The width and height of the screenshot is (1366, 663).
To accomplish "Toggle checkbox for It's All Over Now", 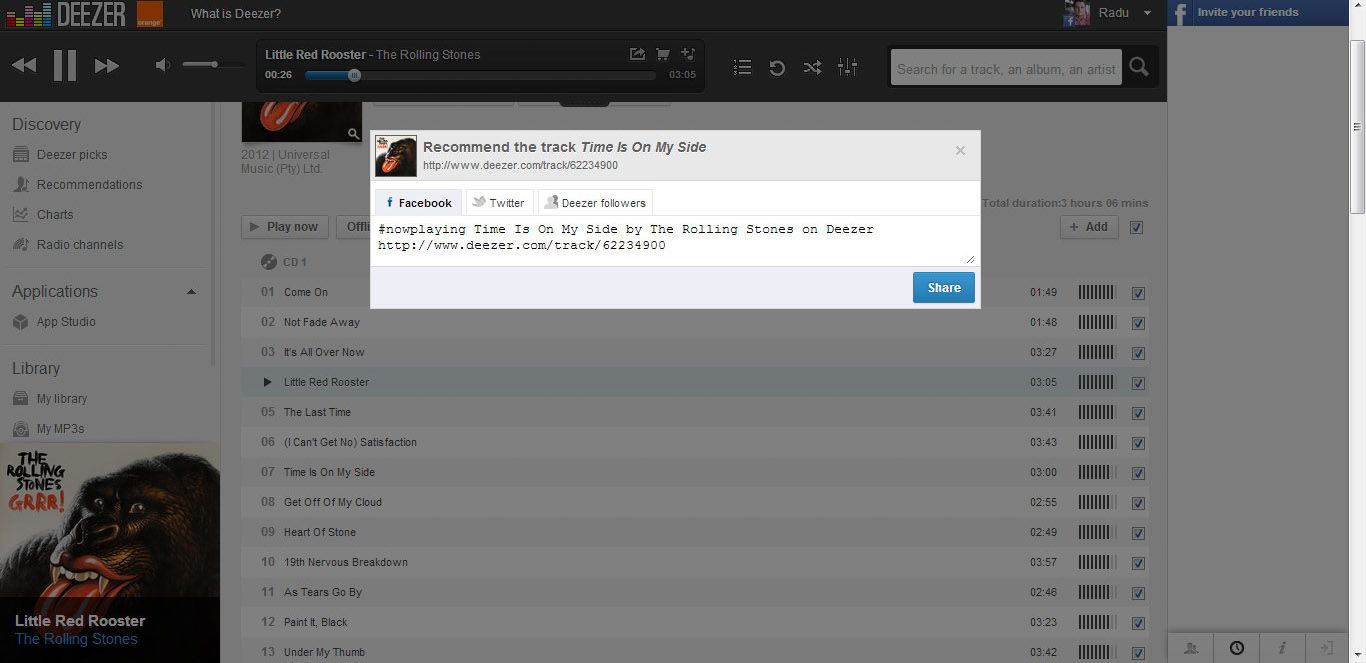I will 1138,353.
